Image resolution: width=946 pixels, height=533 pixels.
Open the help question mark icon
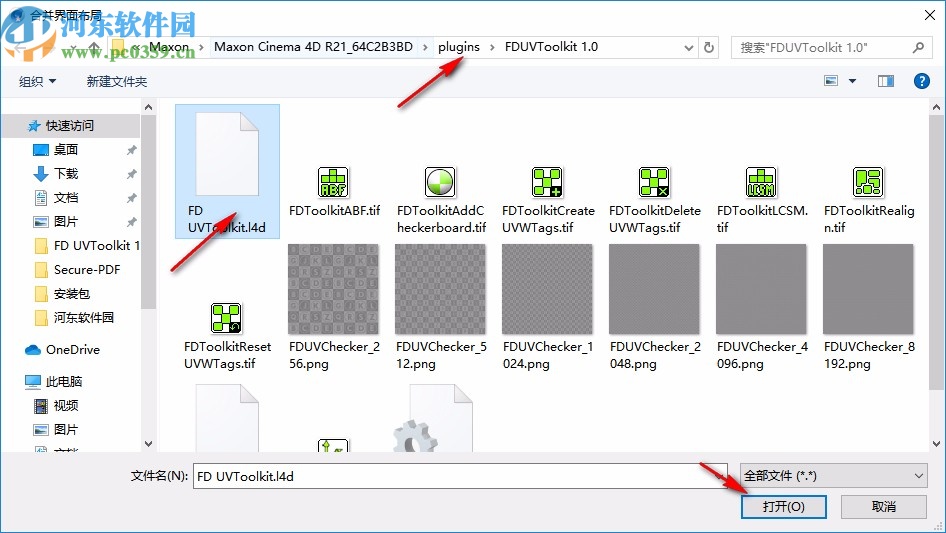point(921,81)
